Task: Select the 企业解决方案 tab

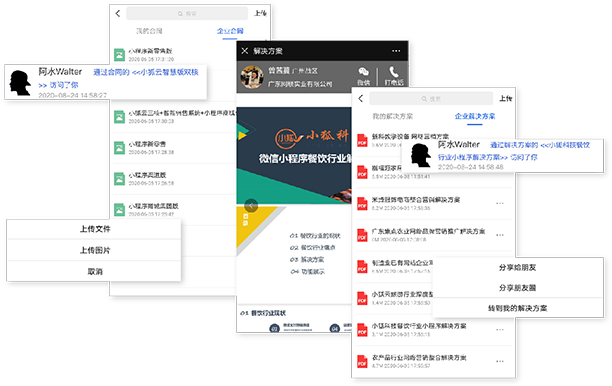Action: (475, 116)
